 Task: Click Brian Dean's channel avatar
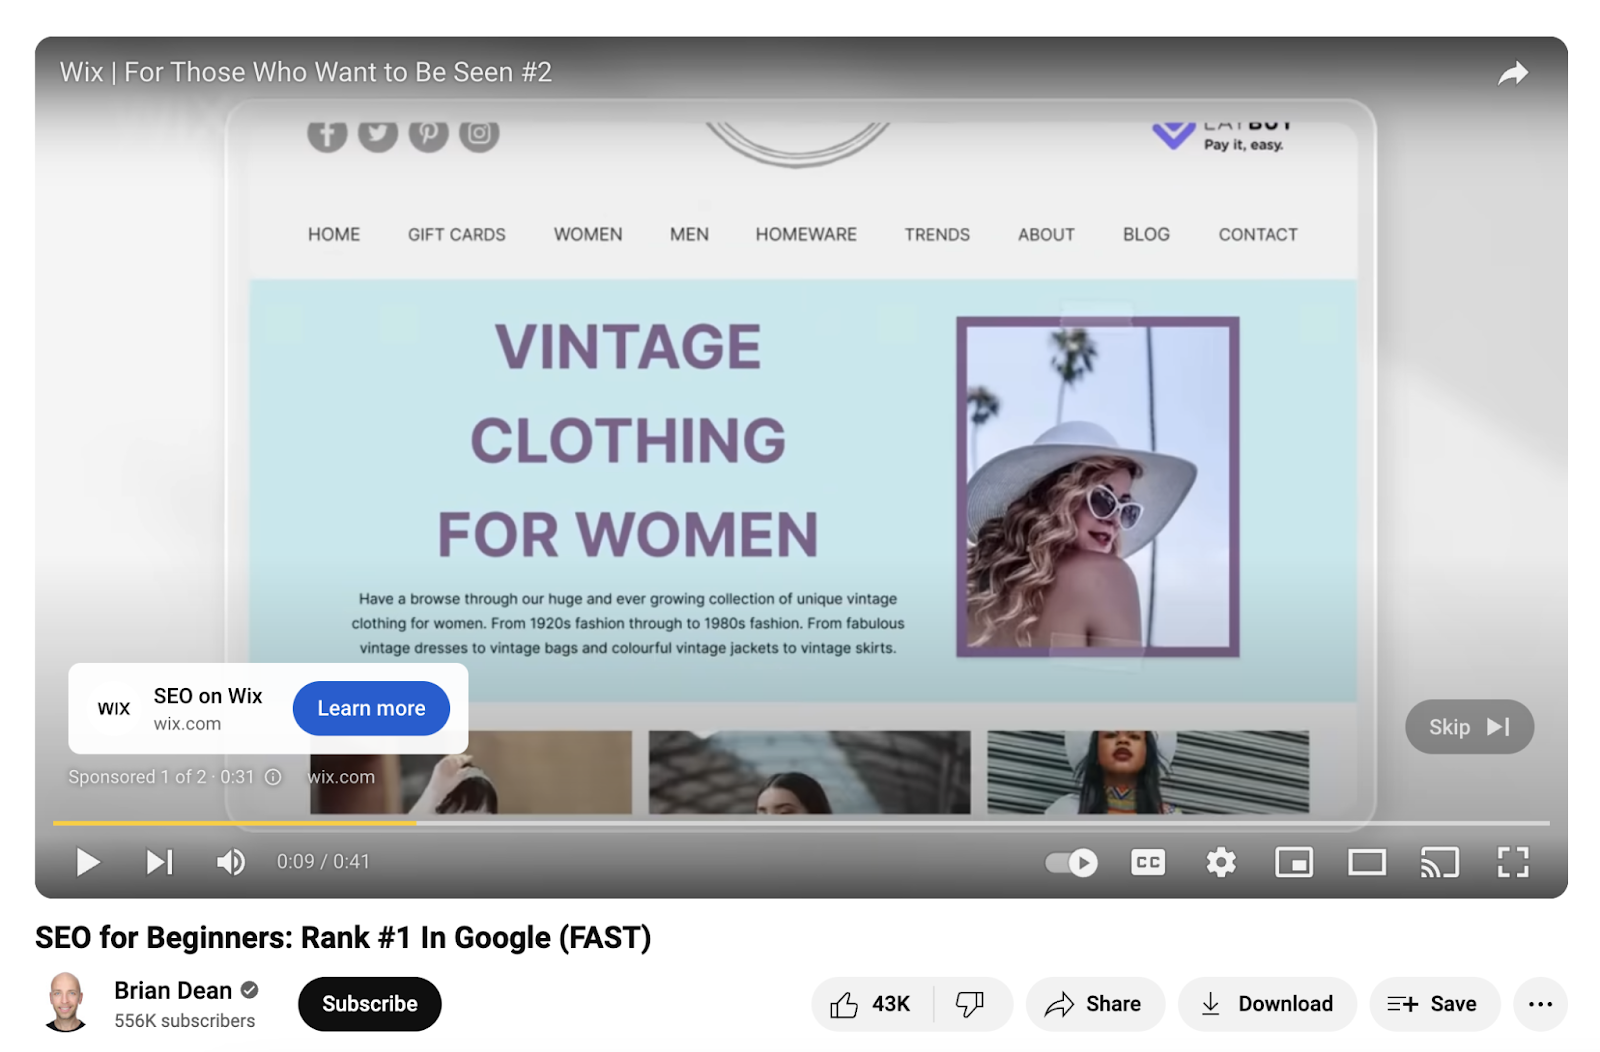point(67,1004)
